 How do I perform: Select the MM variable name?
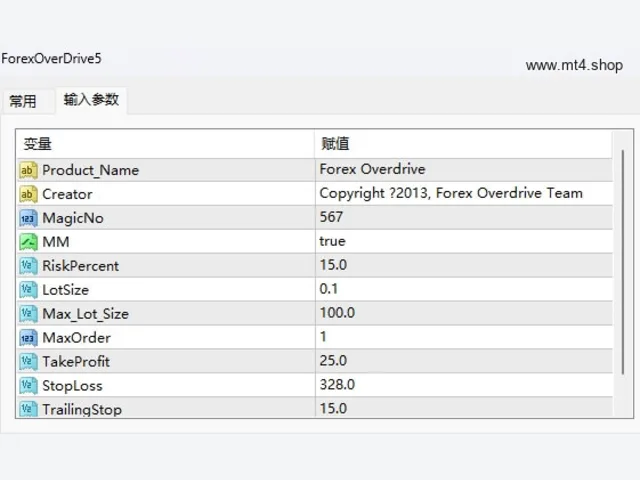click(56, 242)
